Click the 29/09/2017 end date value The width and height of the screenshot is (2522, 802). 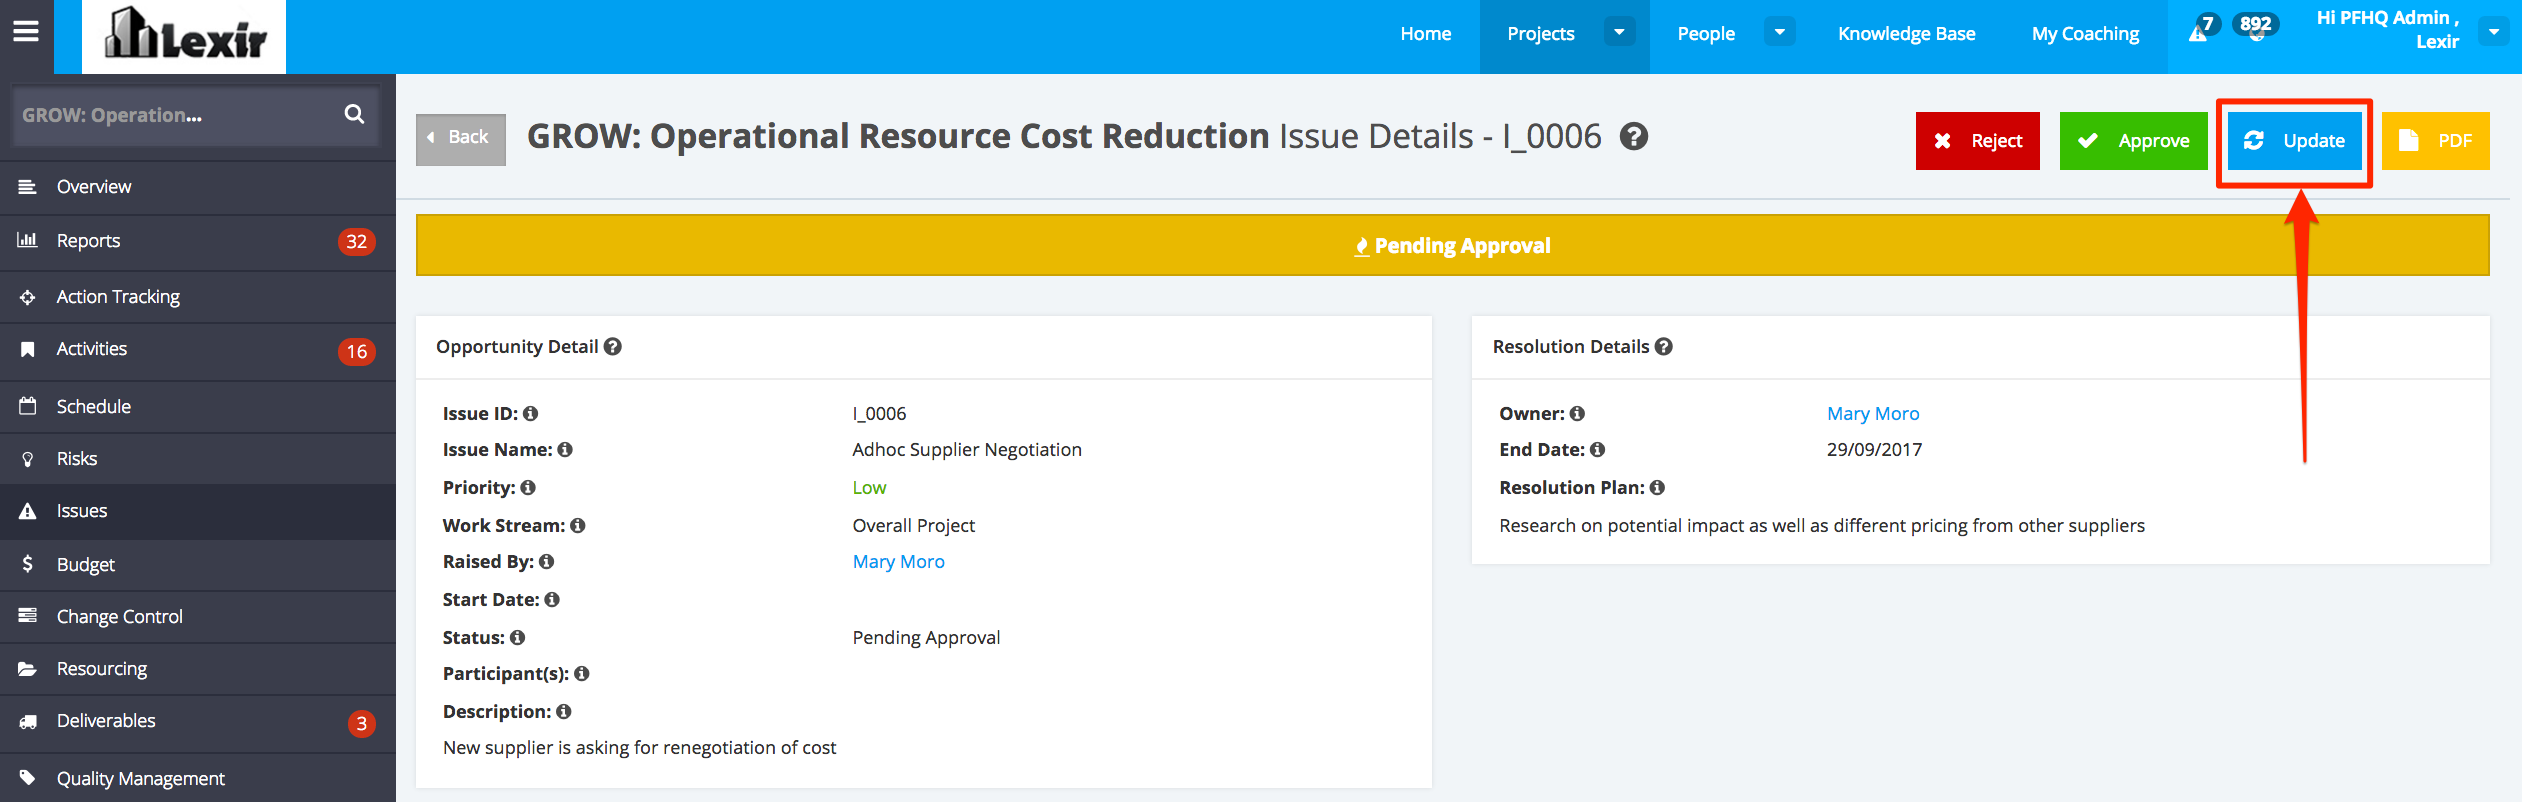tap(1874, 449)
